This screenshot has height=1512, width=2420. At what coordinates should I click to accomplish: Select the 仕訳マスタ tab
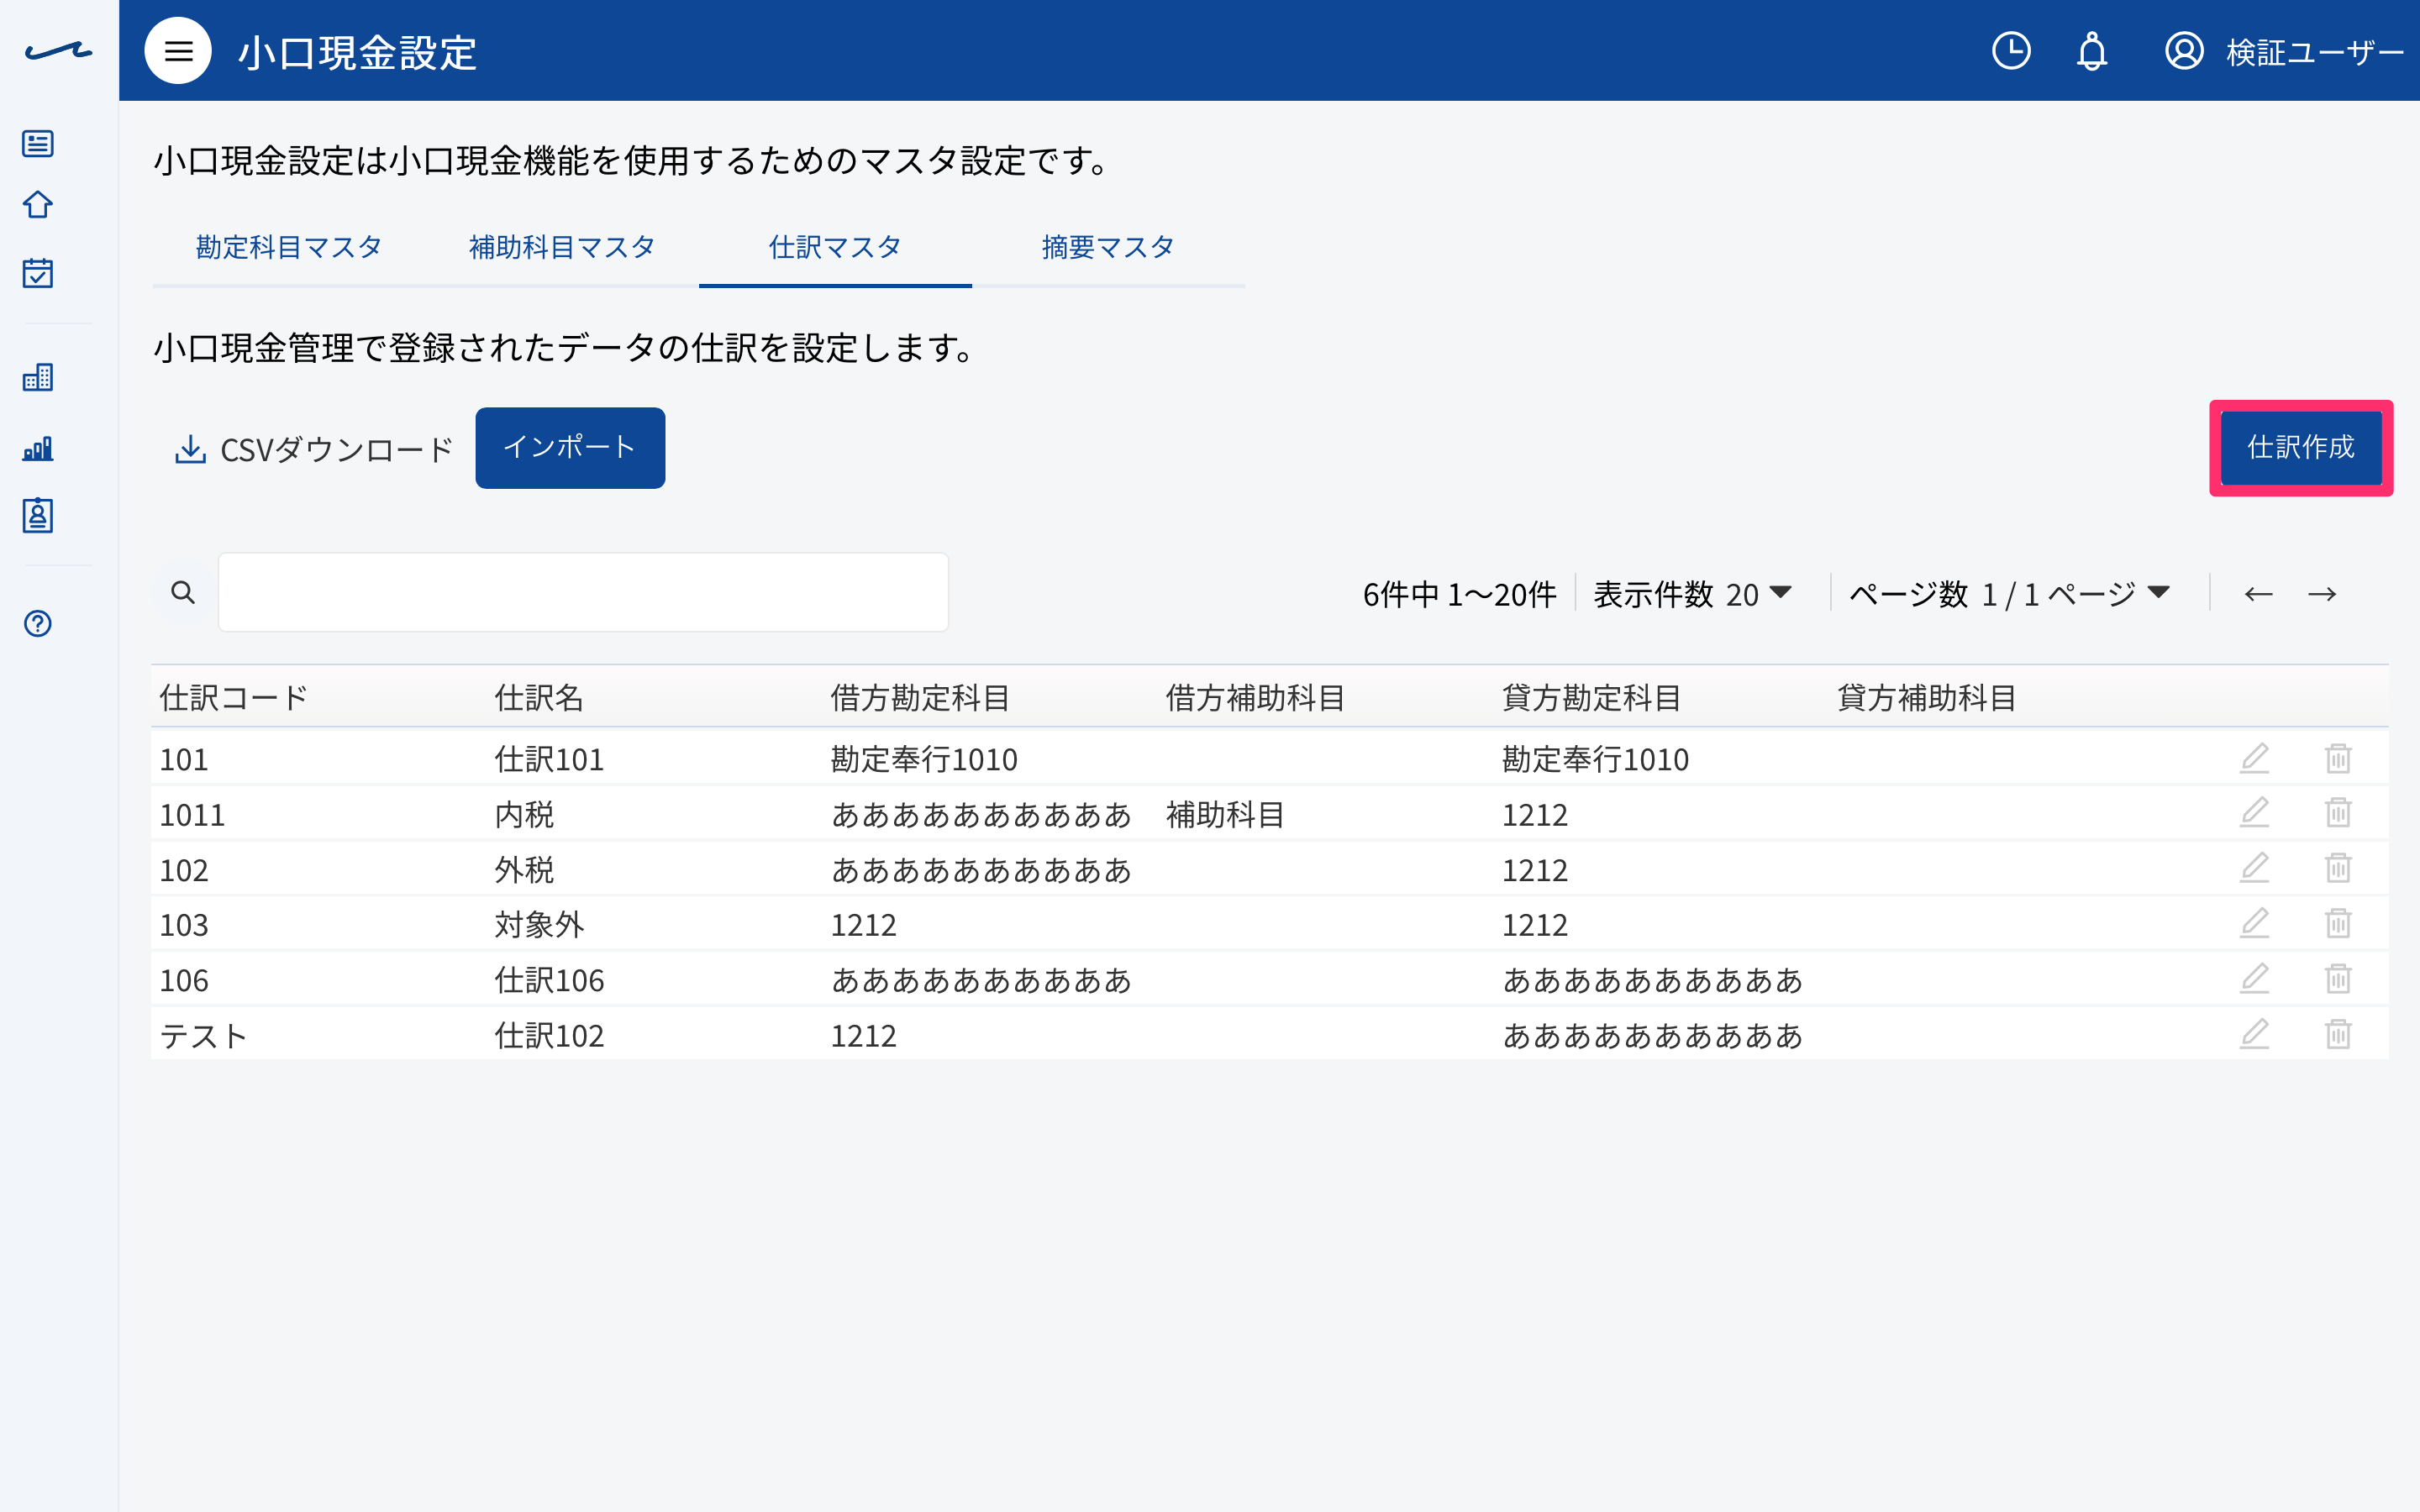[x=835, y=247]
